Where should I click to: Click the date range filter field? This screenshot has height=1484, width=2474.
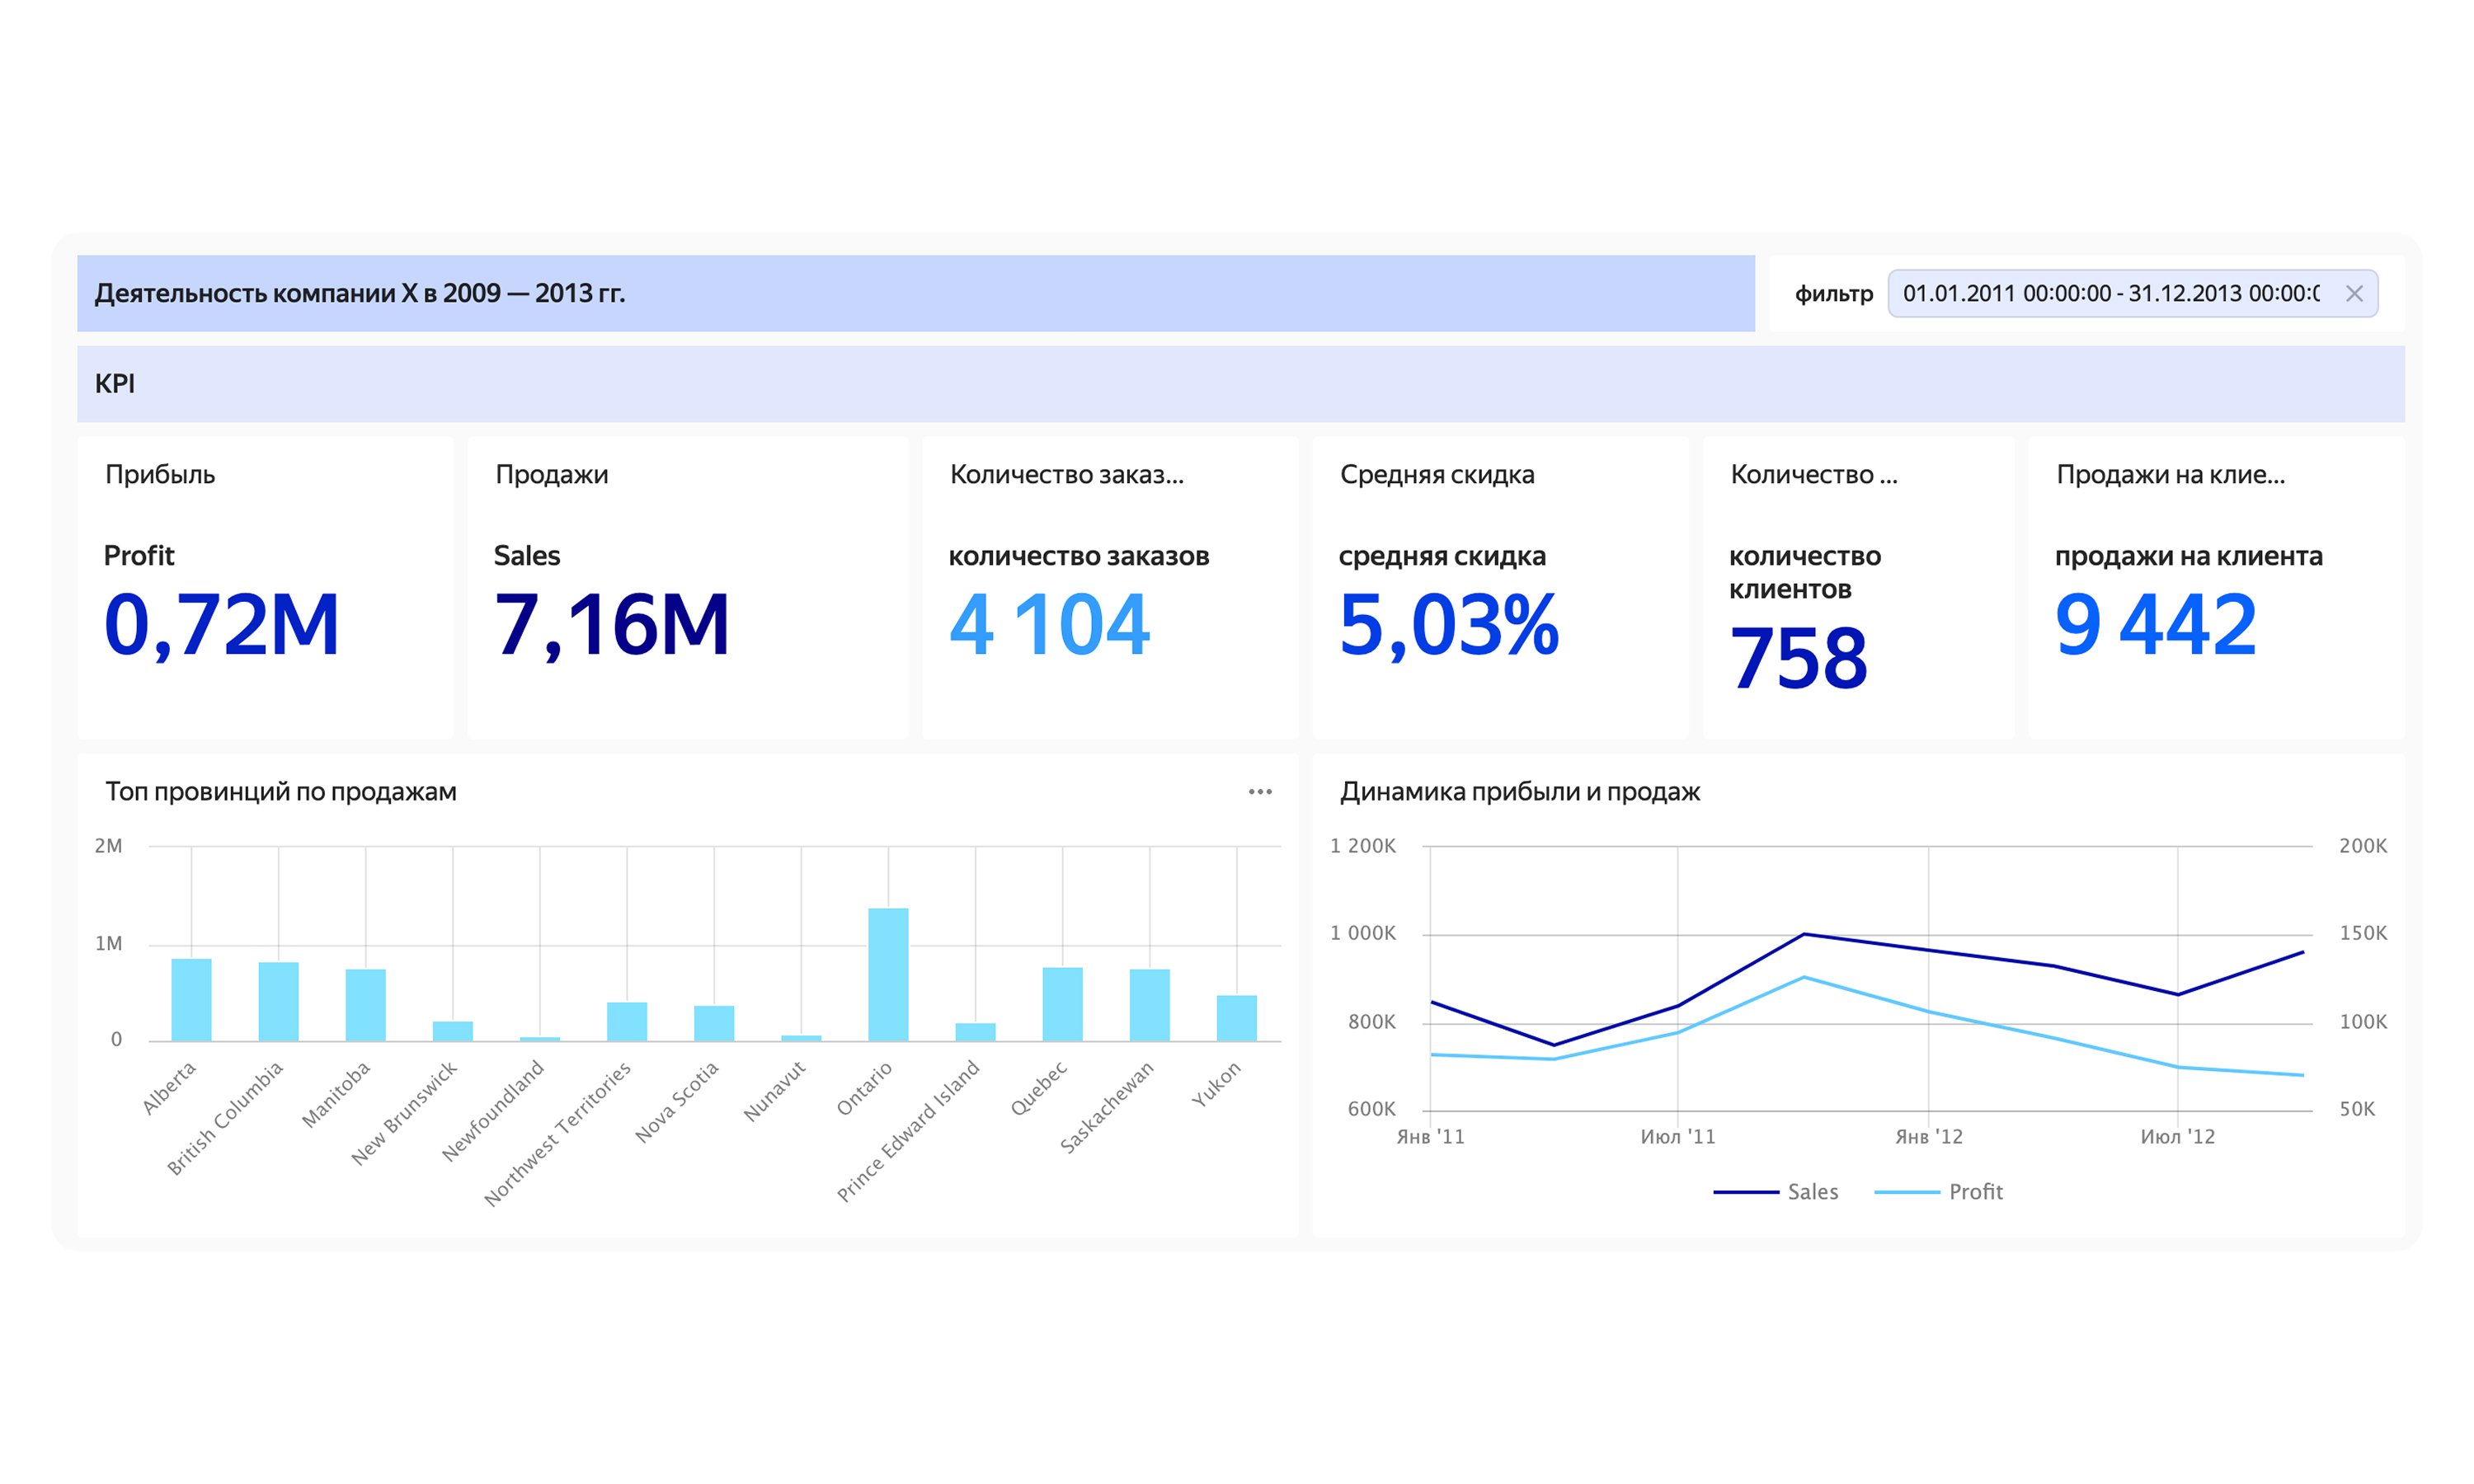[2110, 293]
